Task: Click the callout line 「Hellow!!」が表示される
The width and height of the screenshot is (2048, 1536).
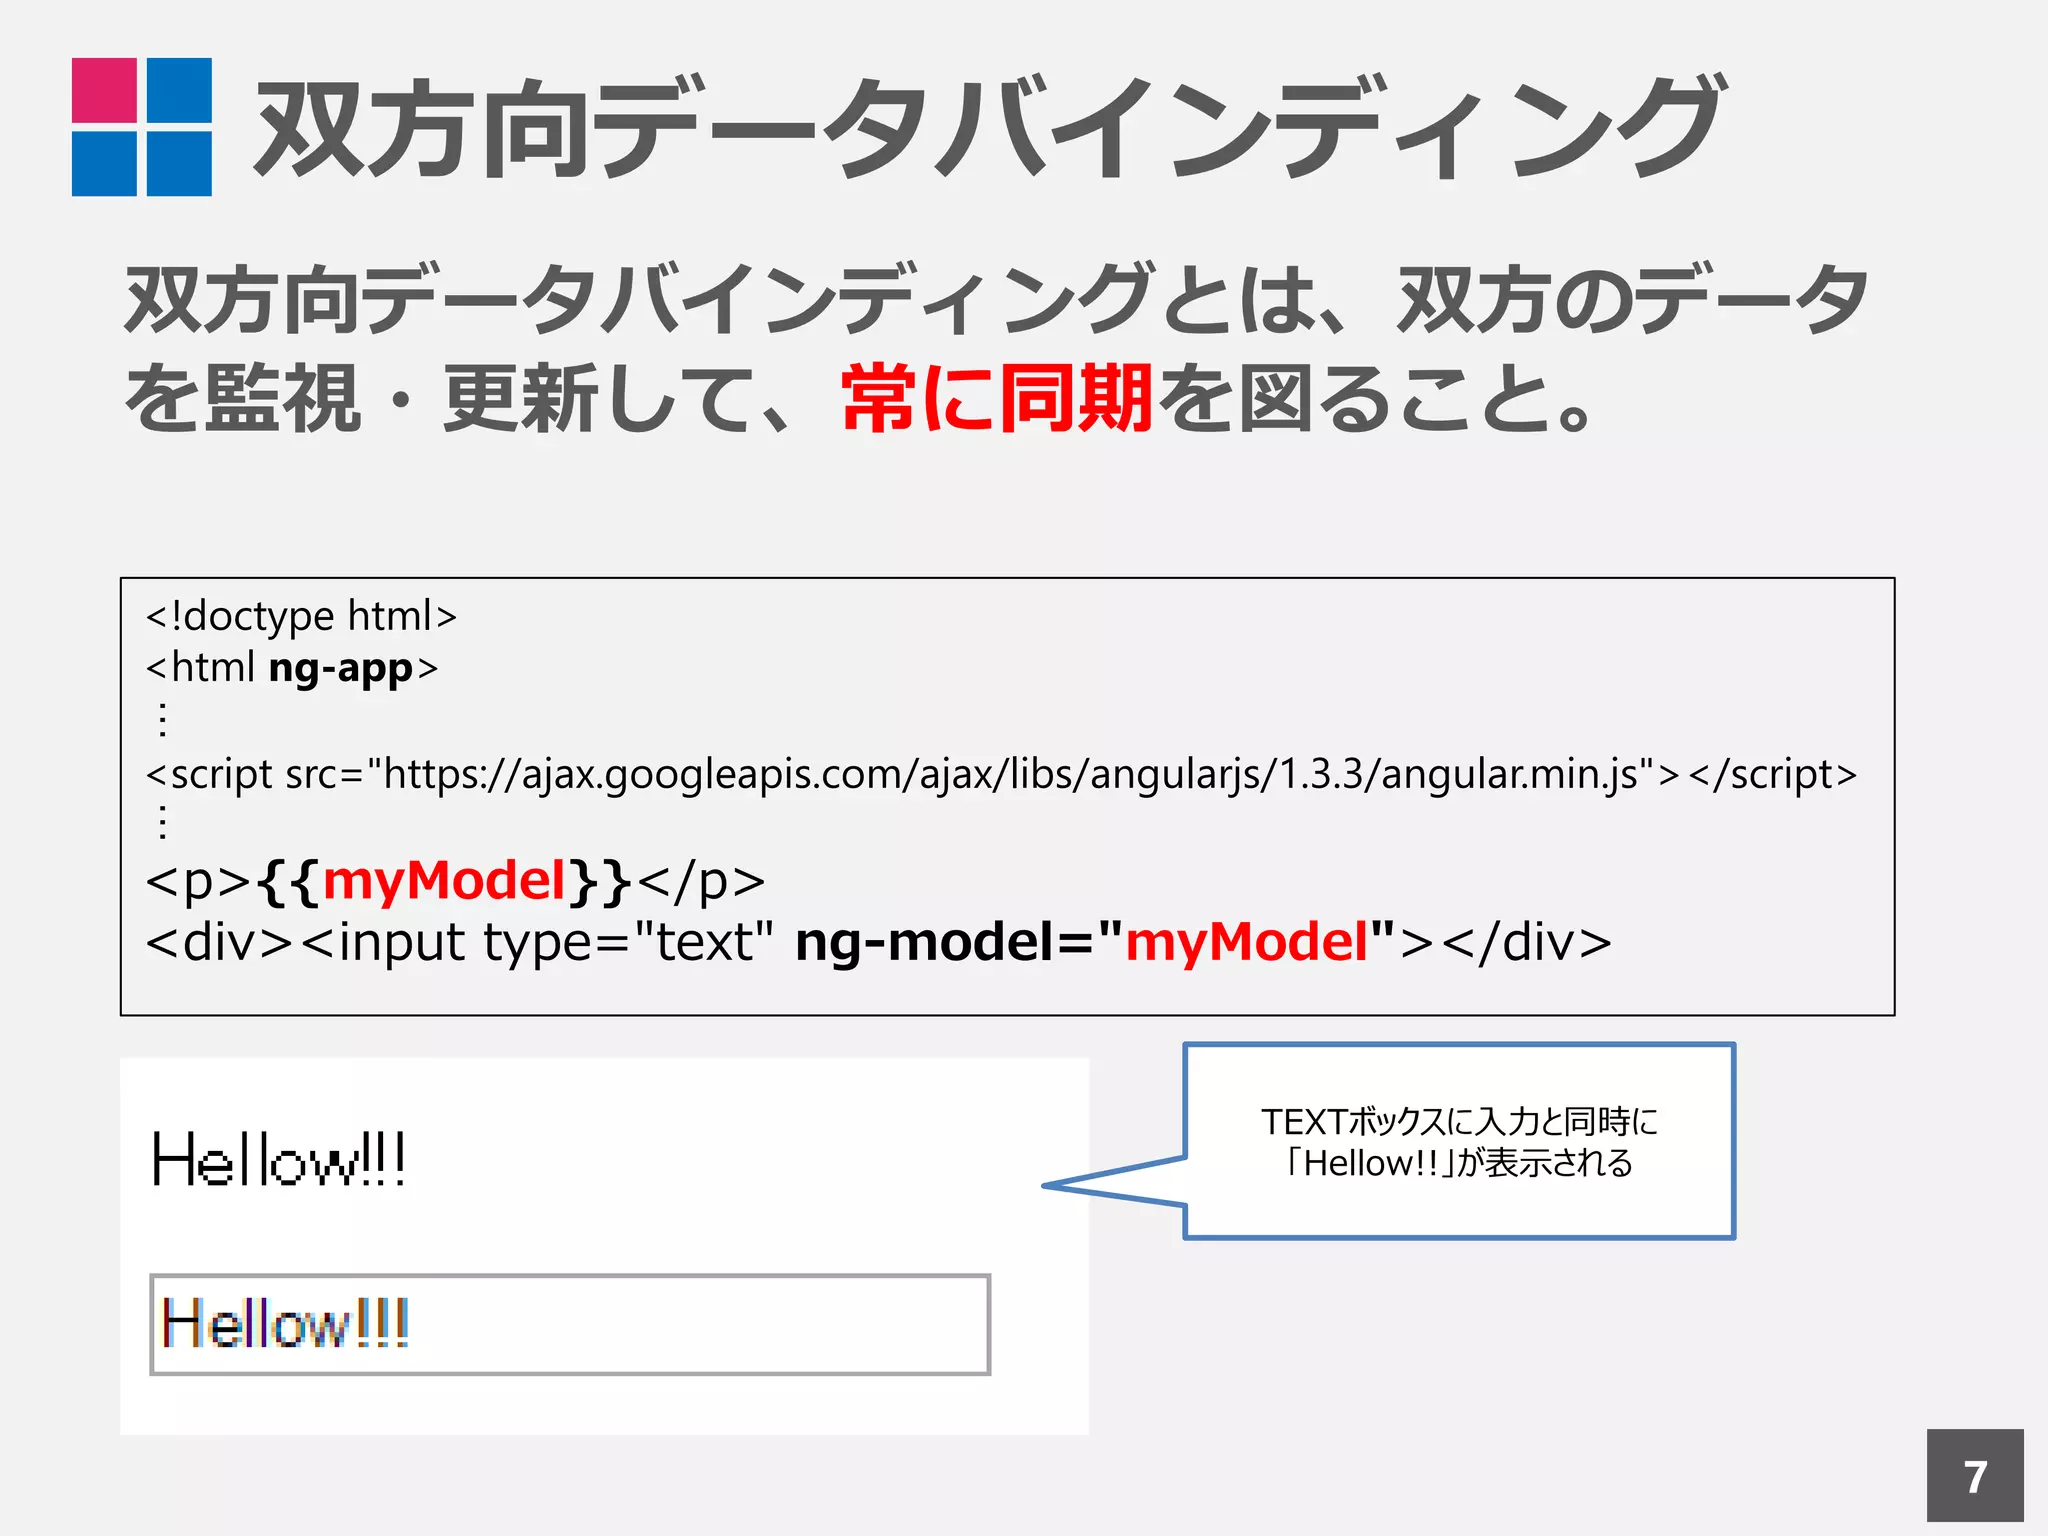Action: coord(1459,1163)
